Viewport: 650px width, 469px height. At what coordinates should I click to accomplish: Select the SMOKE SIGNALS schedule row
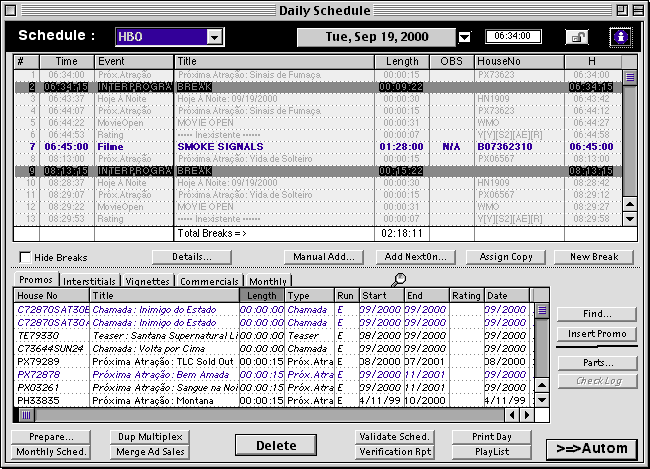[318, 147]
